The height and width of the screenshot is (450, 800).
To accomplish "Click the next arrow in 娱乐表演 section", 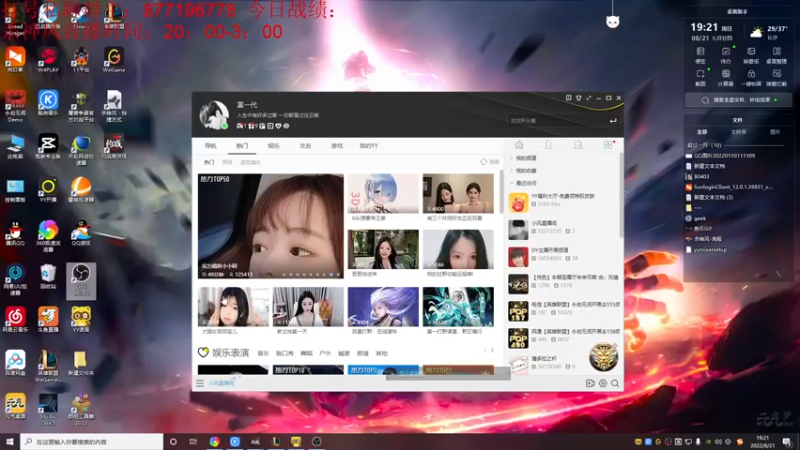I will pyautogui.click(x=492, y=350).
